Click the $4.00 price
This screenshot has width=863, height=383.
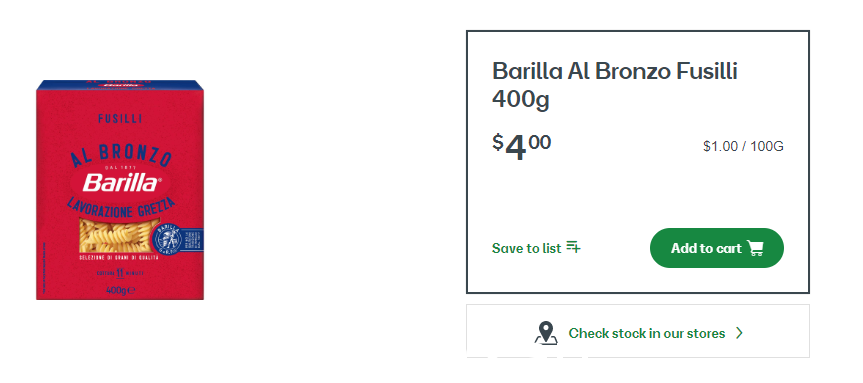click(x=521, y=147)
